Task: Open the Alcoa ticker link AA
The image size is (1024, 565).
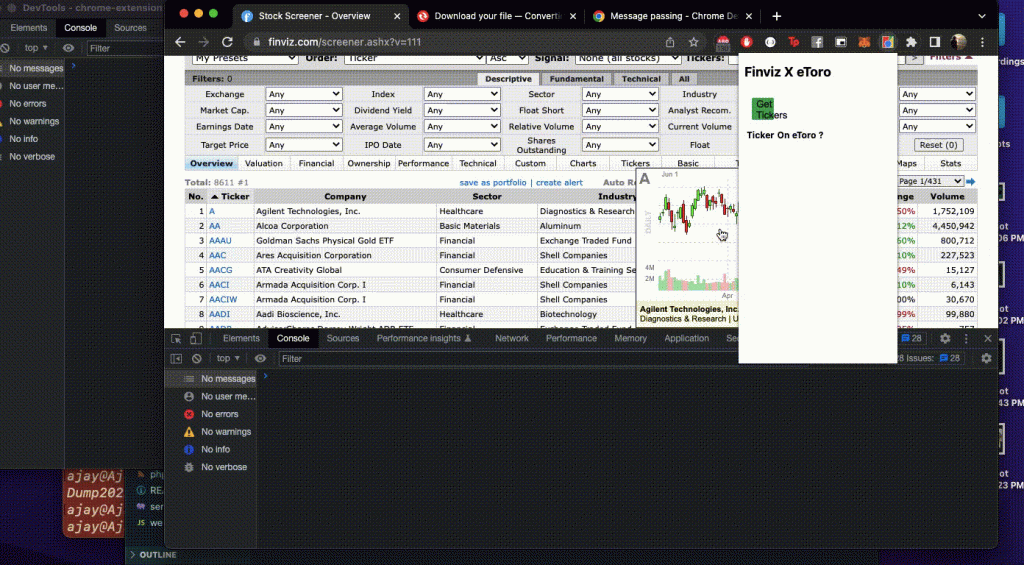Action: (x=214, y=226)
